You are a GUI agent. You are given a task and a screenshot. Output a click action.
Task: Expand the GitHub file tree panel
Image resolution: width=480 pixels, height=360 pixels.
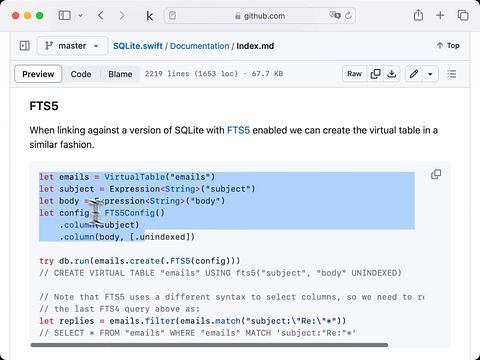click(x=25, y=46)
